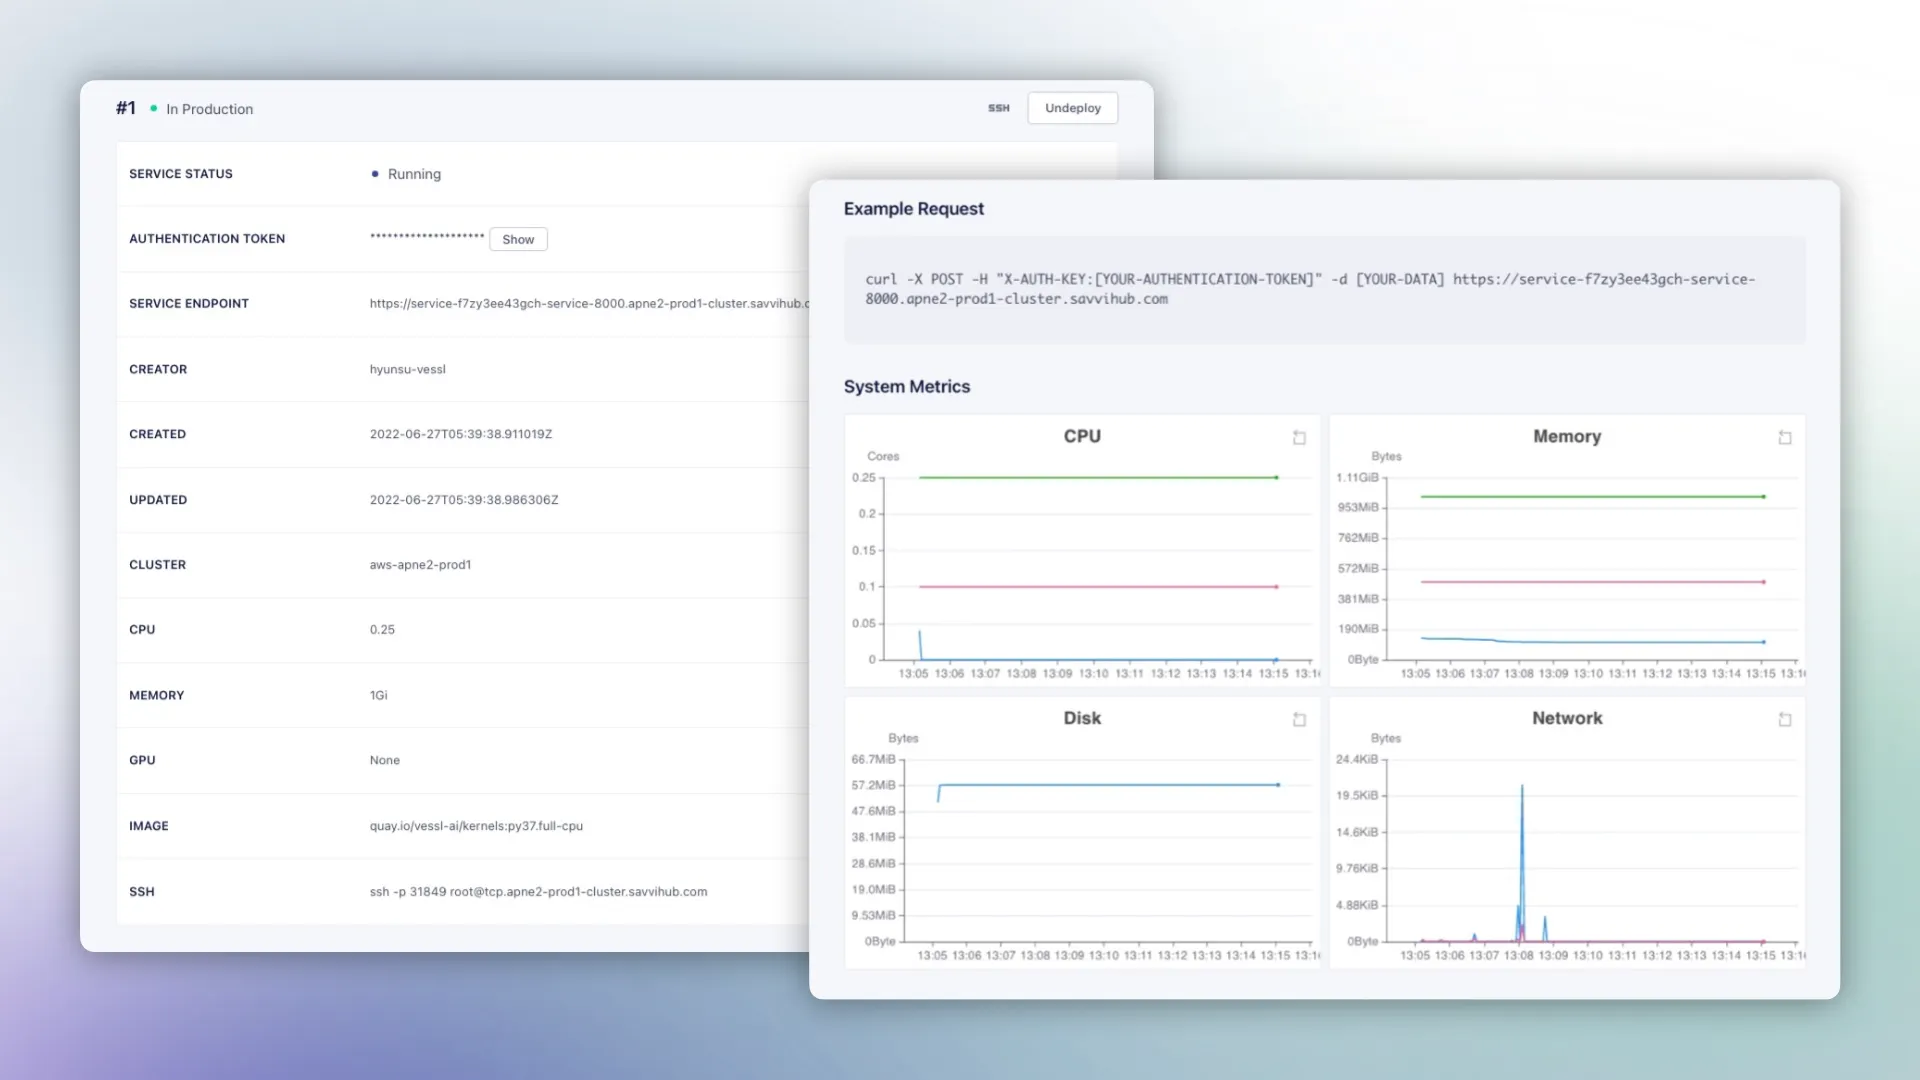Click the blue Disk usage line endpoint
This screenshot has height=1080, width=1920.
pyautogui.click(x=1278, y=785)
